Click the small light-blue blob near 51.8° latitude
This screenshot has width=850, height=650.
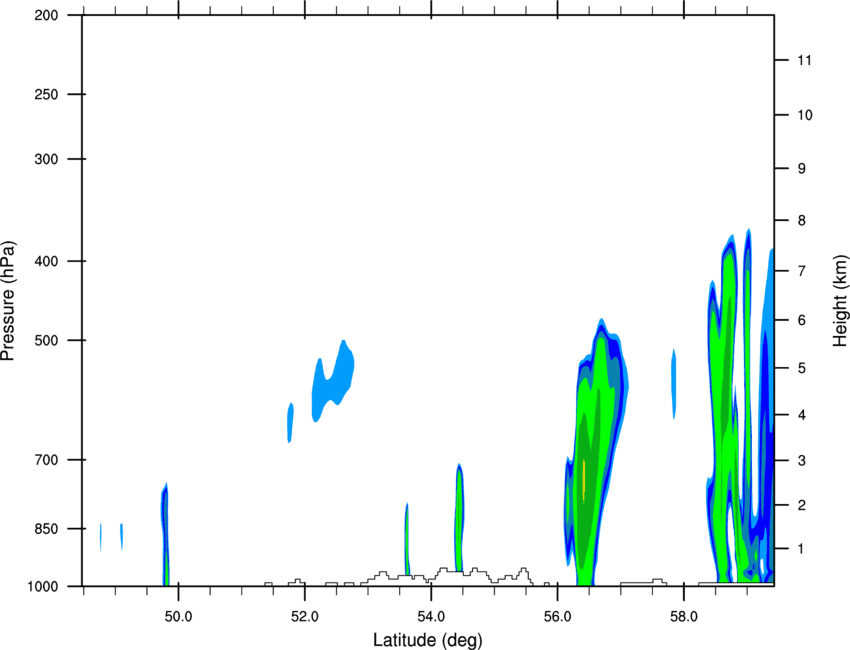pos(290,423)
